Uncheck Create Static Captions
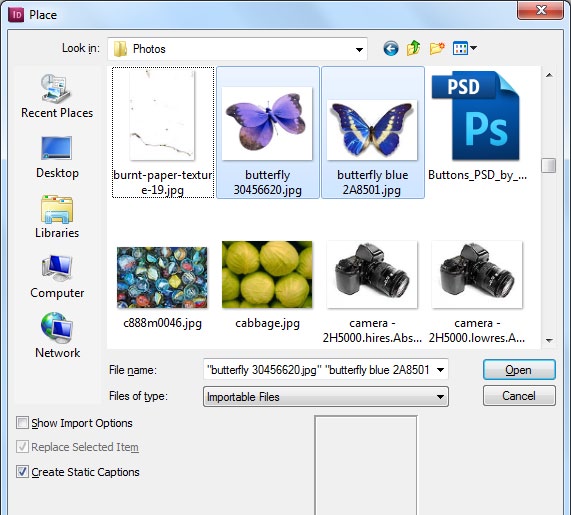571x515 pixels. coord(22,472)
